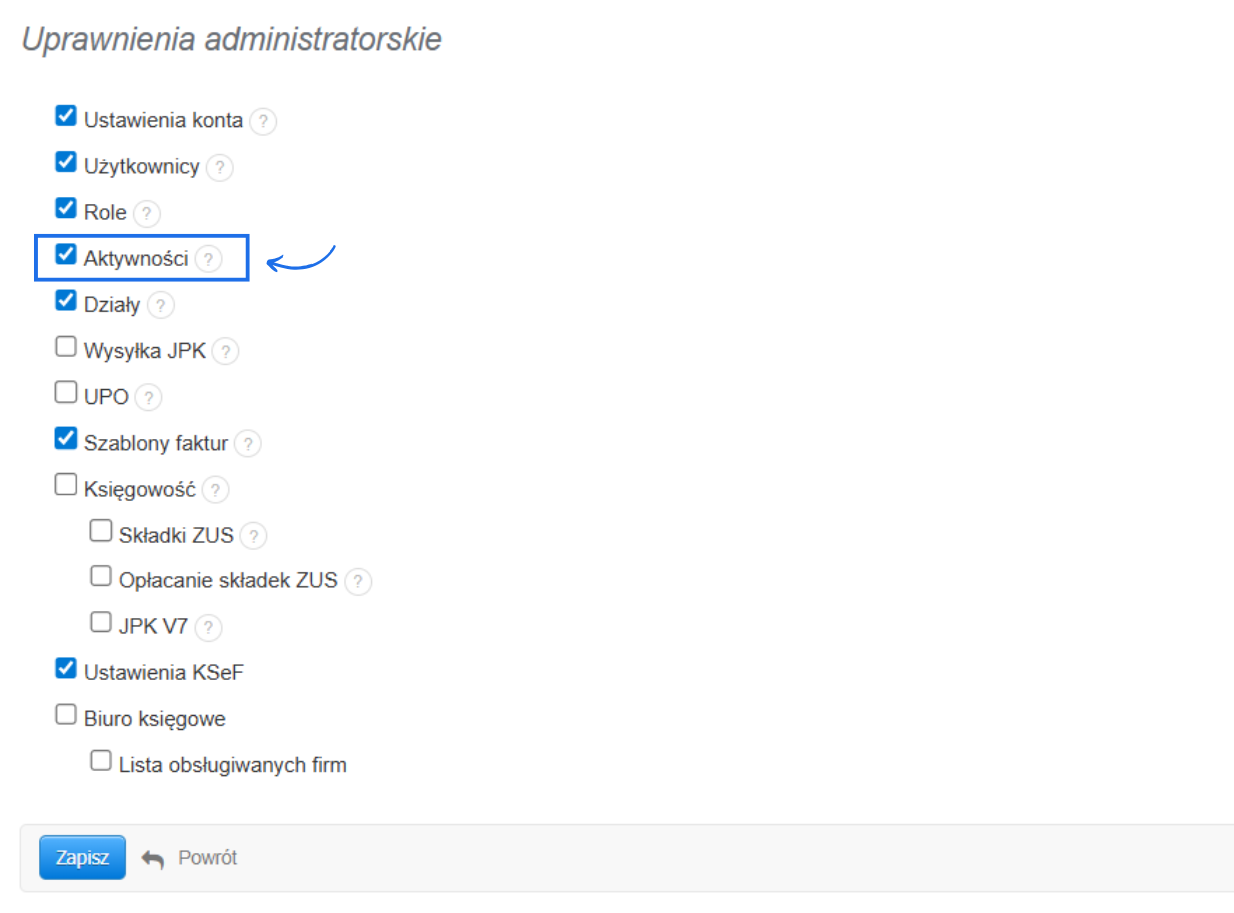This screenshot has width=1234, height=913.
Task: Open help for Opłacanie składek ZUS
Action: pos(358,582)
